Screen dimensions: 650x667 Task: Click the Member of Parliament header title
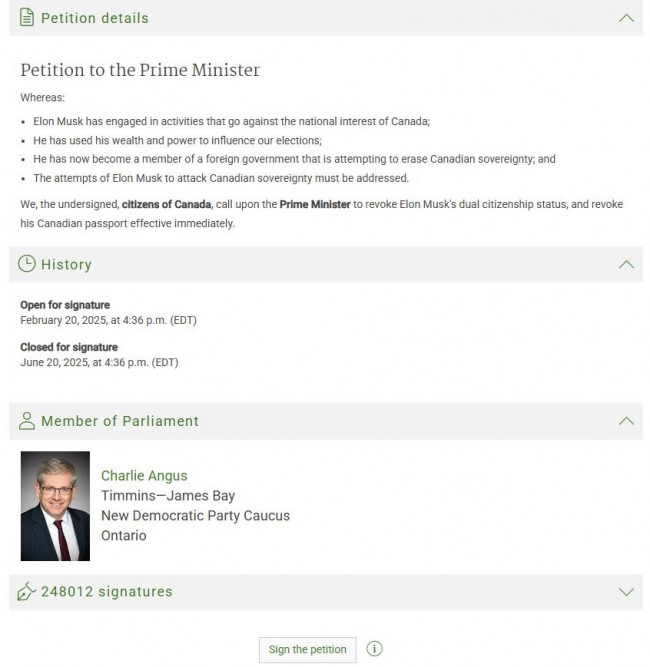(120, 421)
